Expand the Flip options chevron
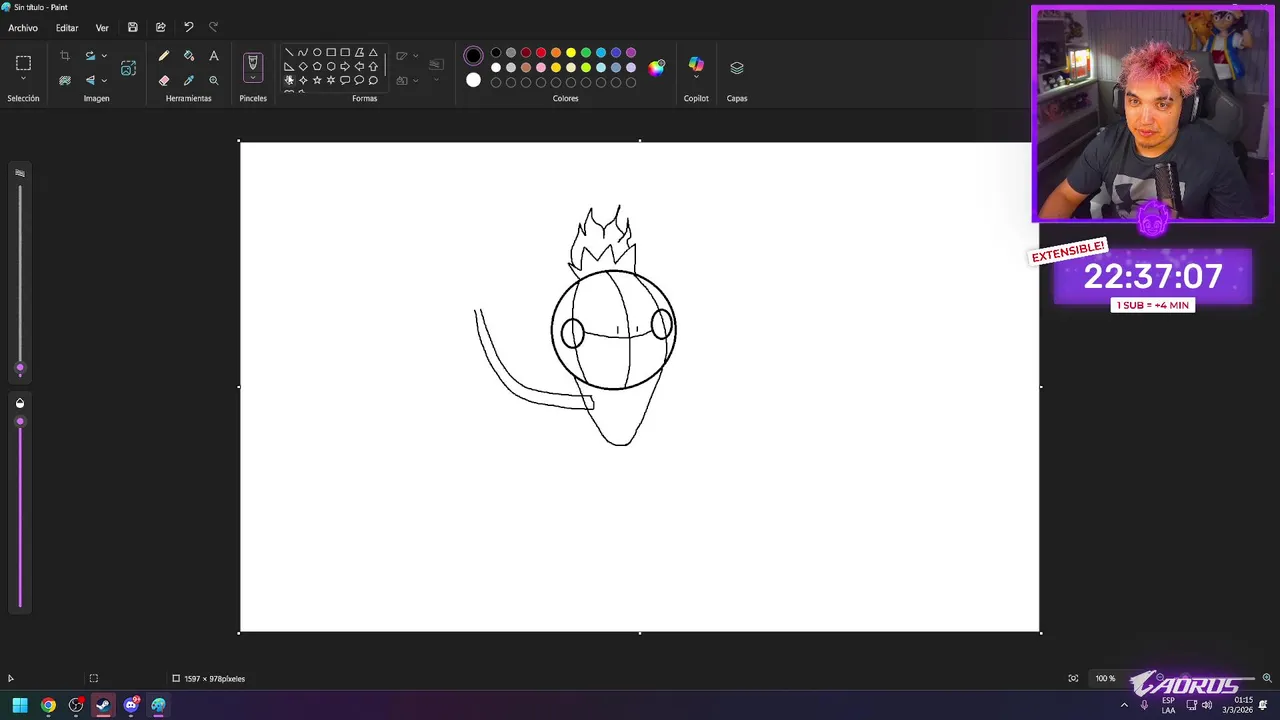 [x=104, y=80]
